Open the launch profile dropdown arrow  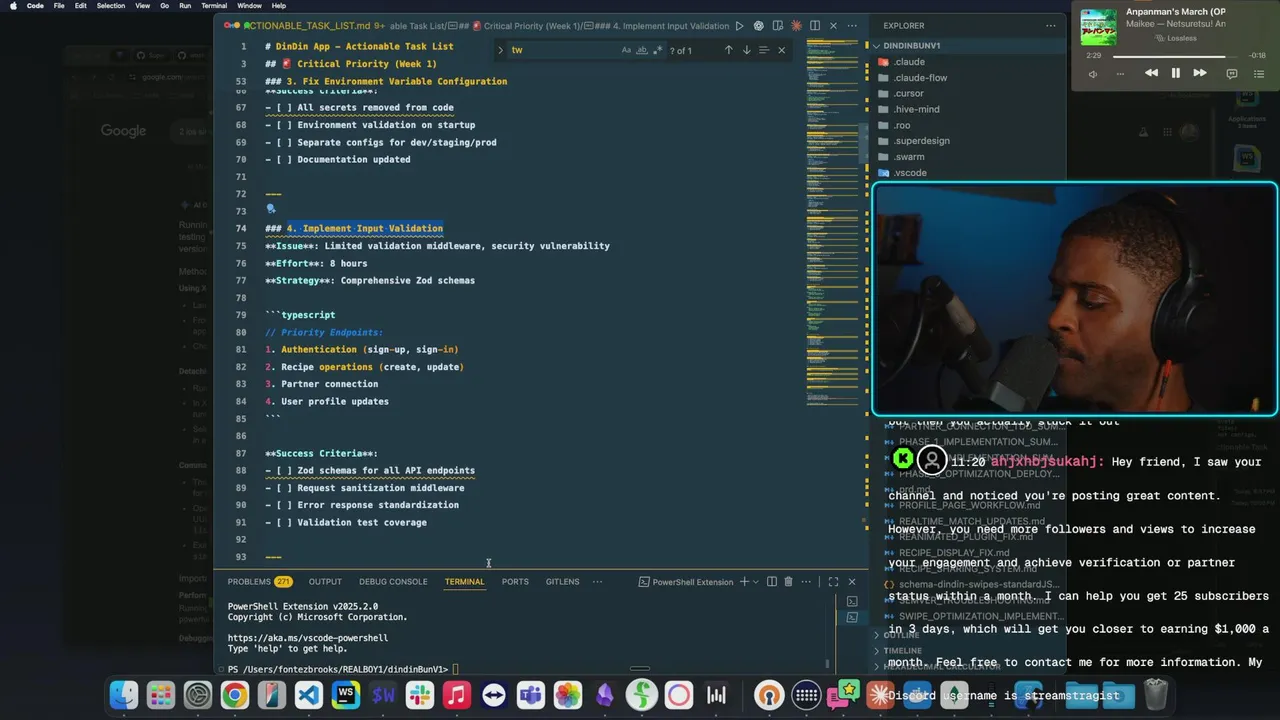point(756,582)
